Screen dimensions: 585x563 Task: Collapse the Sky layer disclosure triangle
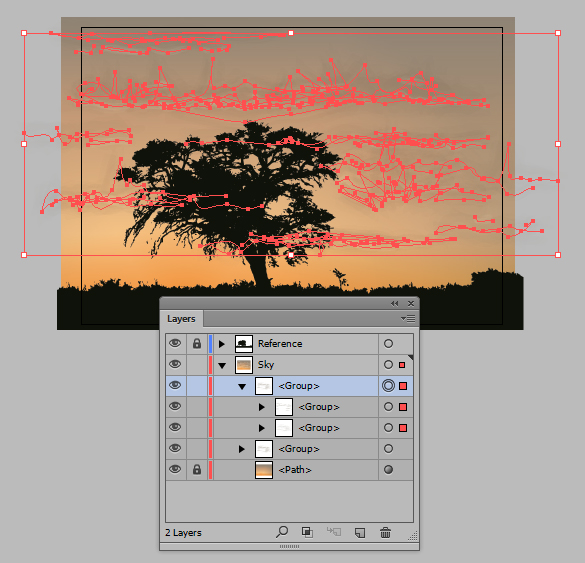click(222, 365)
